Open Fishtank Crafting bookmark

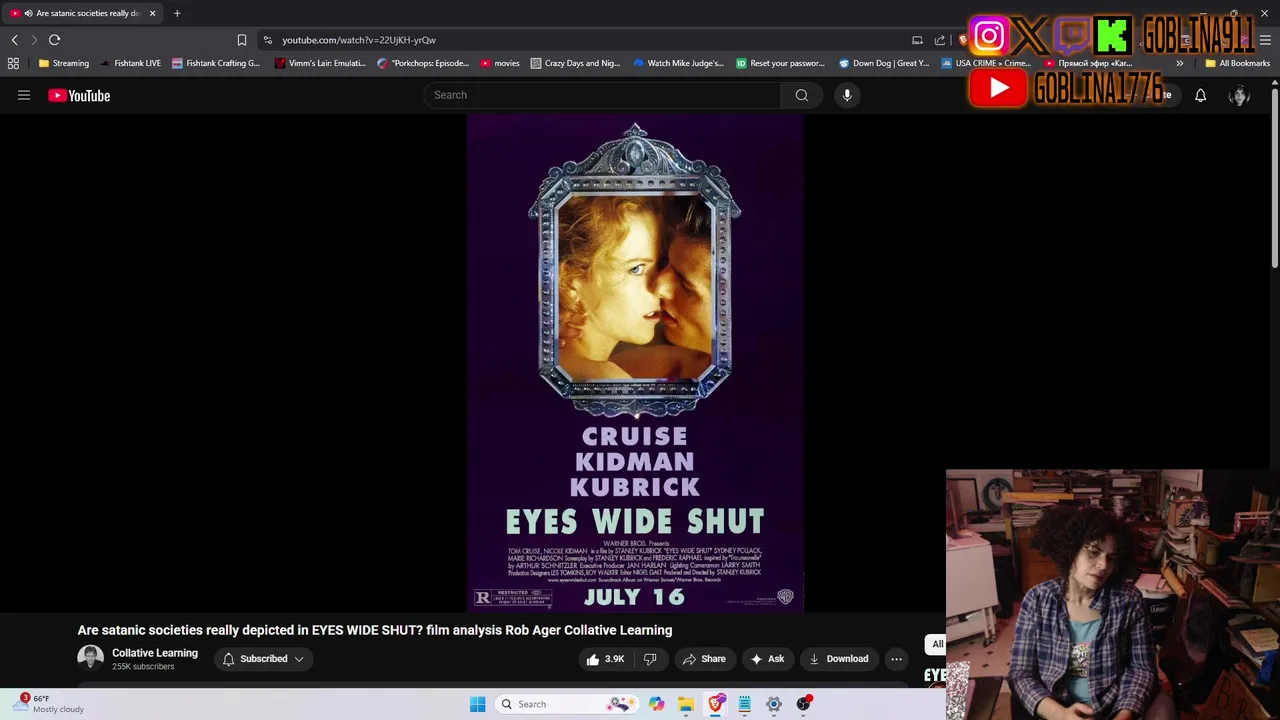tap(215, 63)
